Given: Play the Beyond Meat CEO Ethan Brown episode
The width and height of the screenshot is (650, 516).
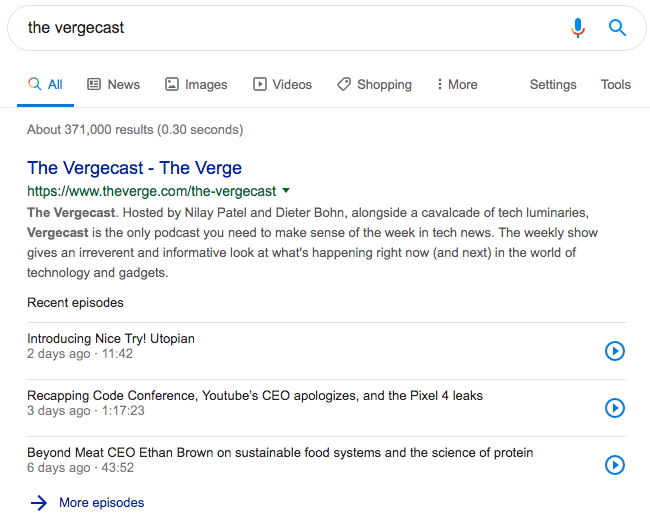Looking at the screenshot, I should click(614, 465).
